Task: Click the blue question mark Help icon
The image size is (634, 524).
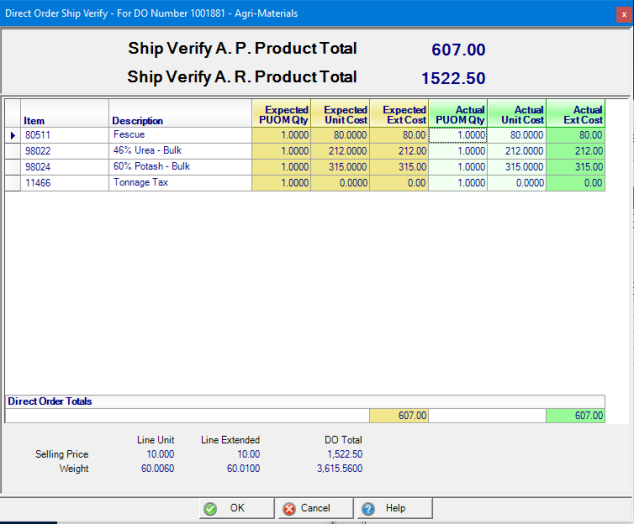Action: click(368, 508)
